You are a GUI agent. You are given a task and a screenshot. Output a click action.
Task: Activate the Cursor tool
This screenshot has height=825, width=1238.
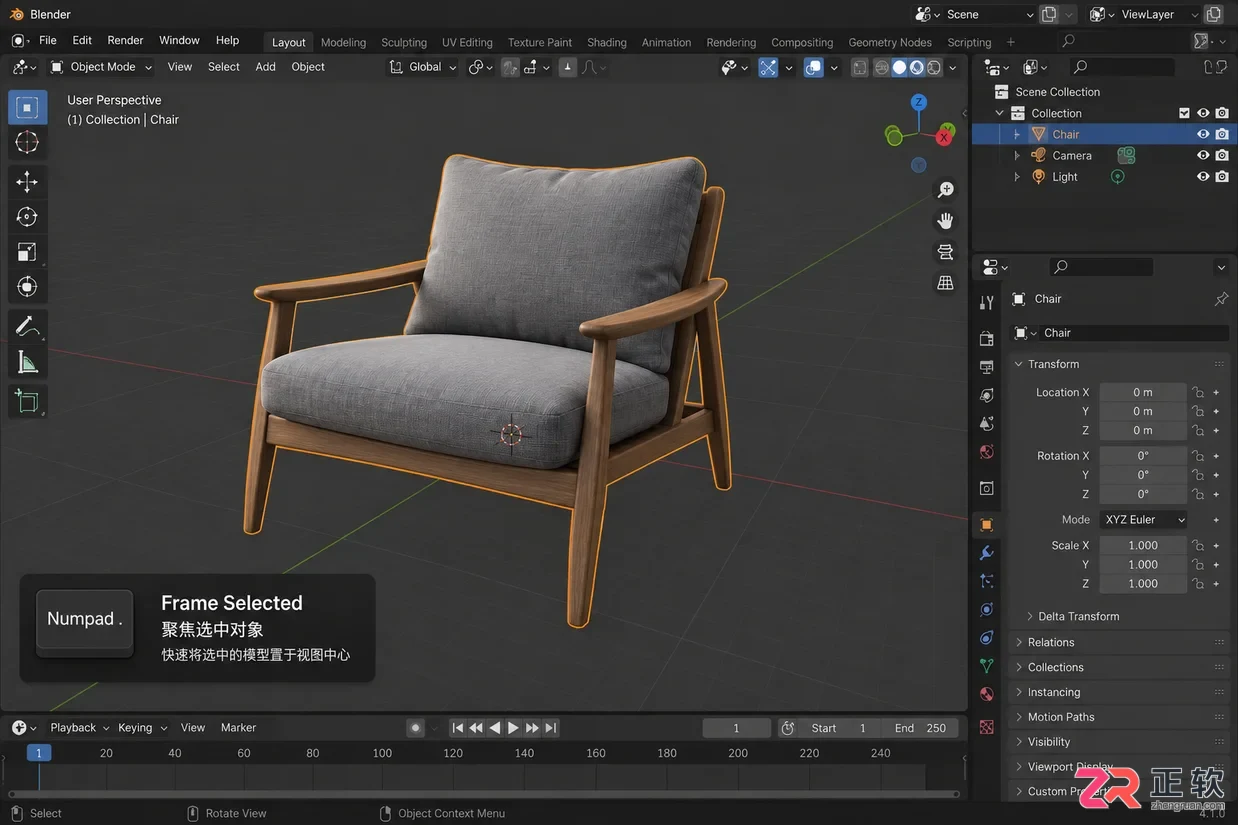[27, 142]
